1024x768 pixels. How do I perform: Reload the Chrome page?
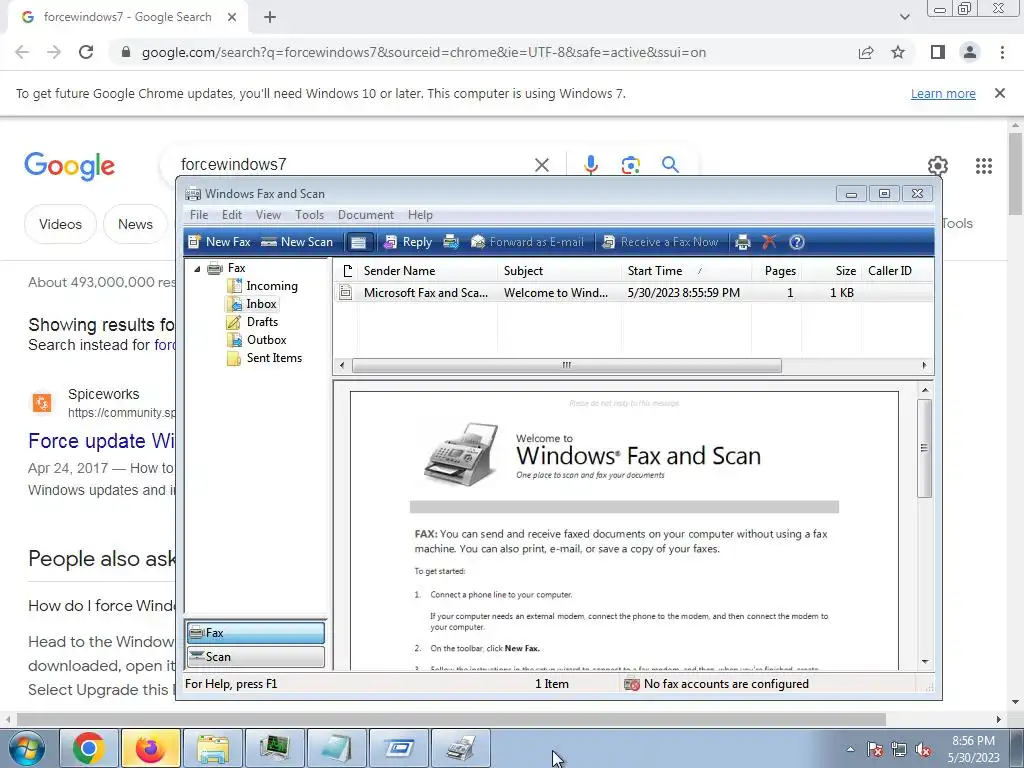[x=86, y=52]
